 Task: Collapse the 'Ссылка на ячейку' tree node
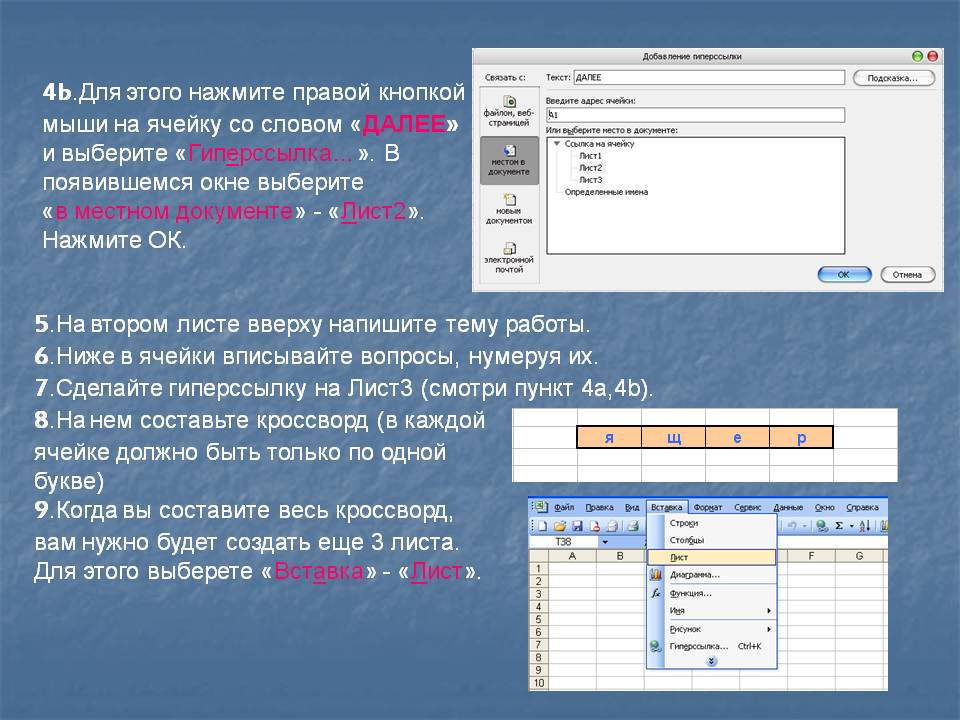556,144
